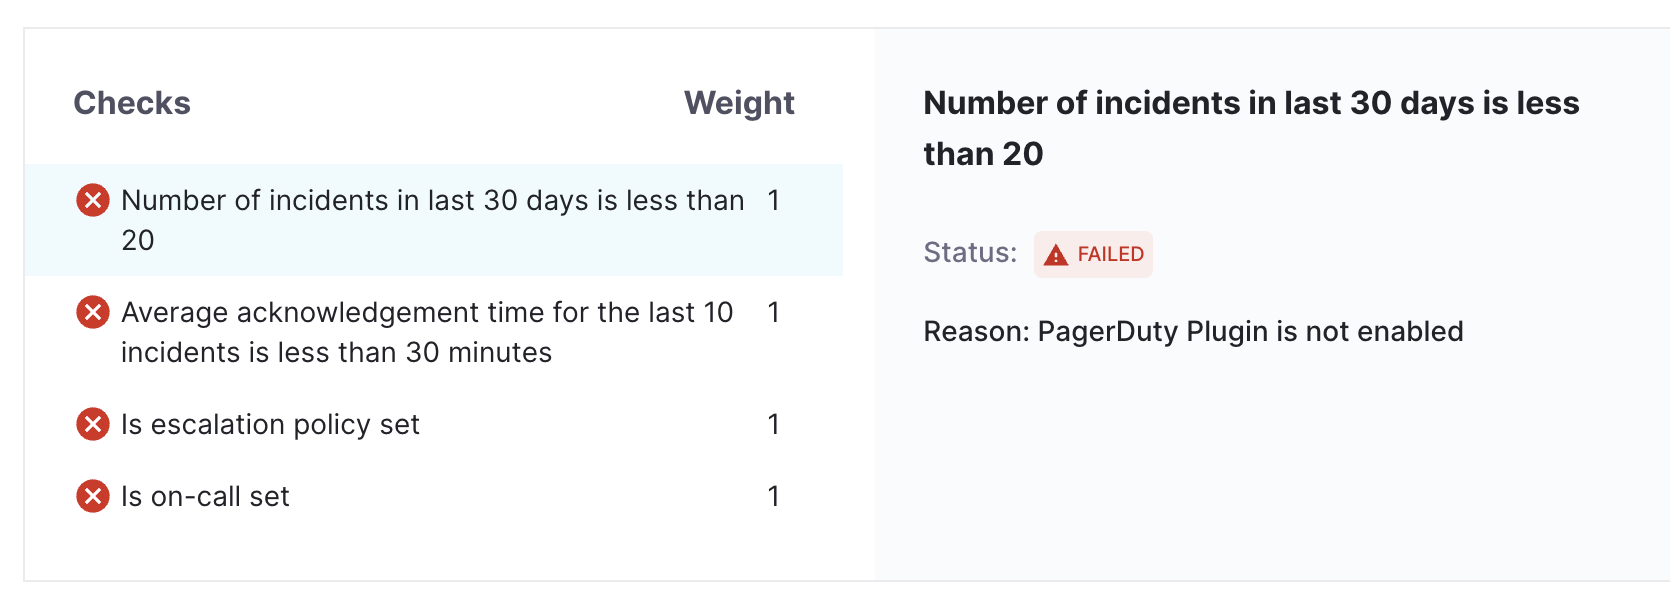1670x608 pixels.
Task: Click the Checks column header
Action: point(132,103)
